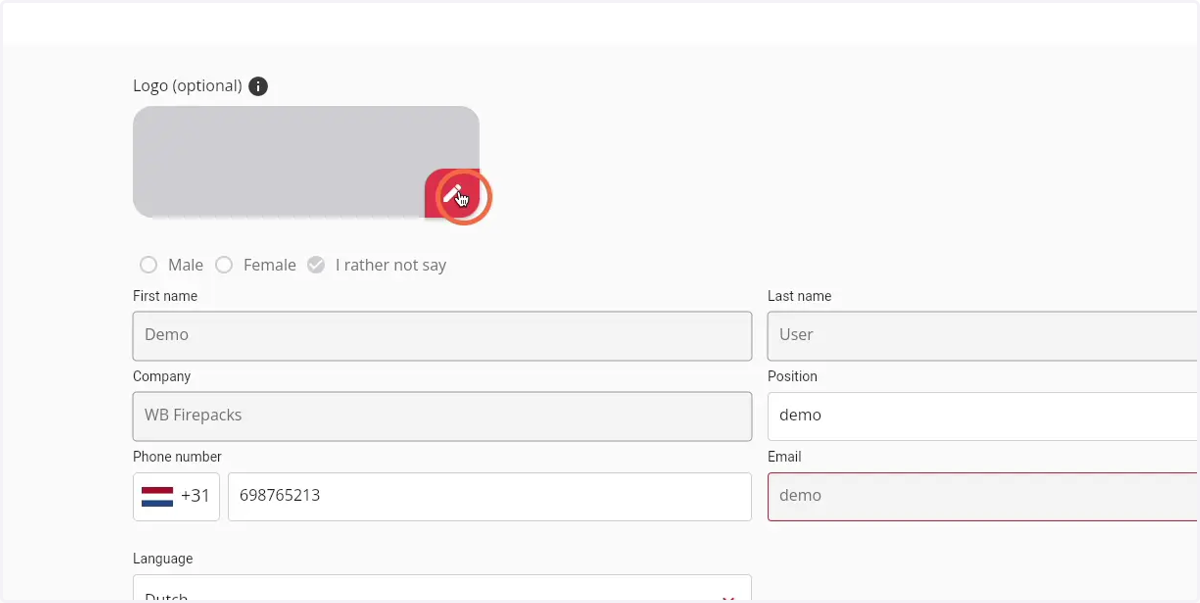
Task: Choose the I rather not say option
Action: pyautogui.click(x=316, y=265)
